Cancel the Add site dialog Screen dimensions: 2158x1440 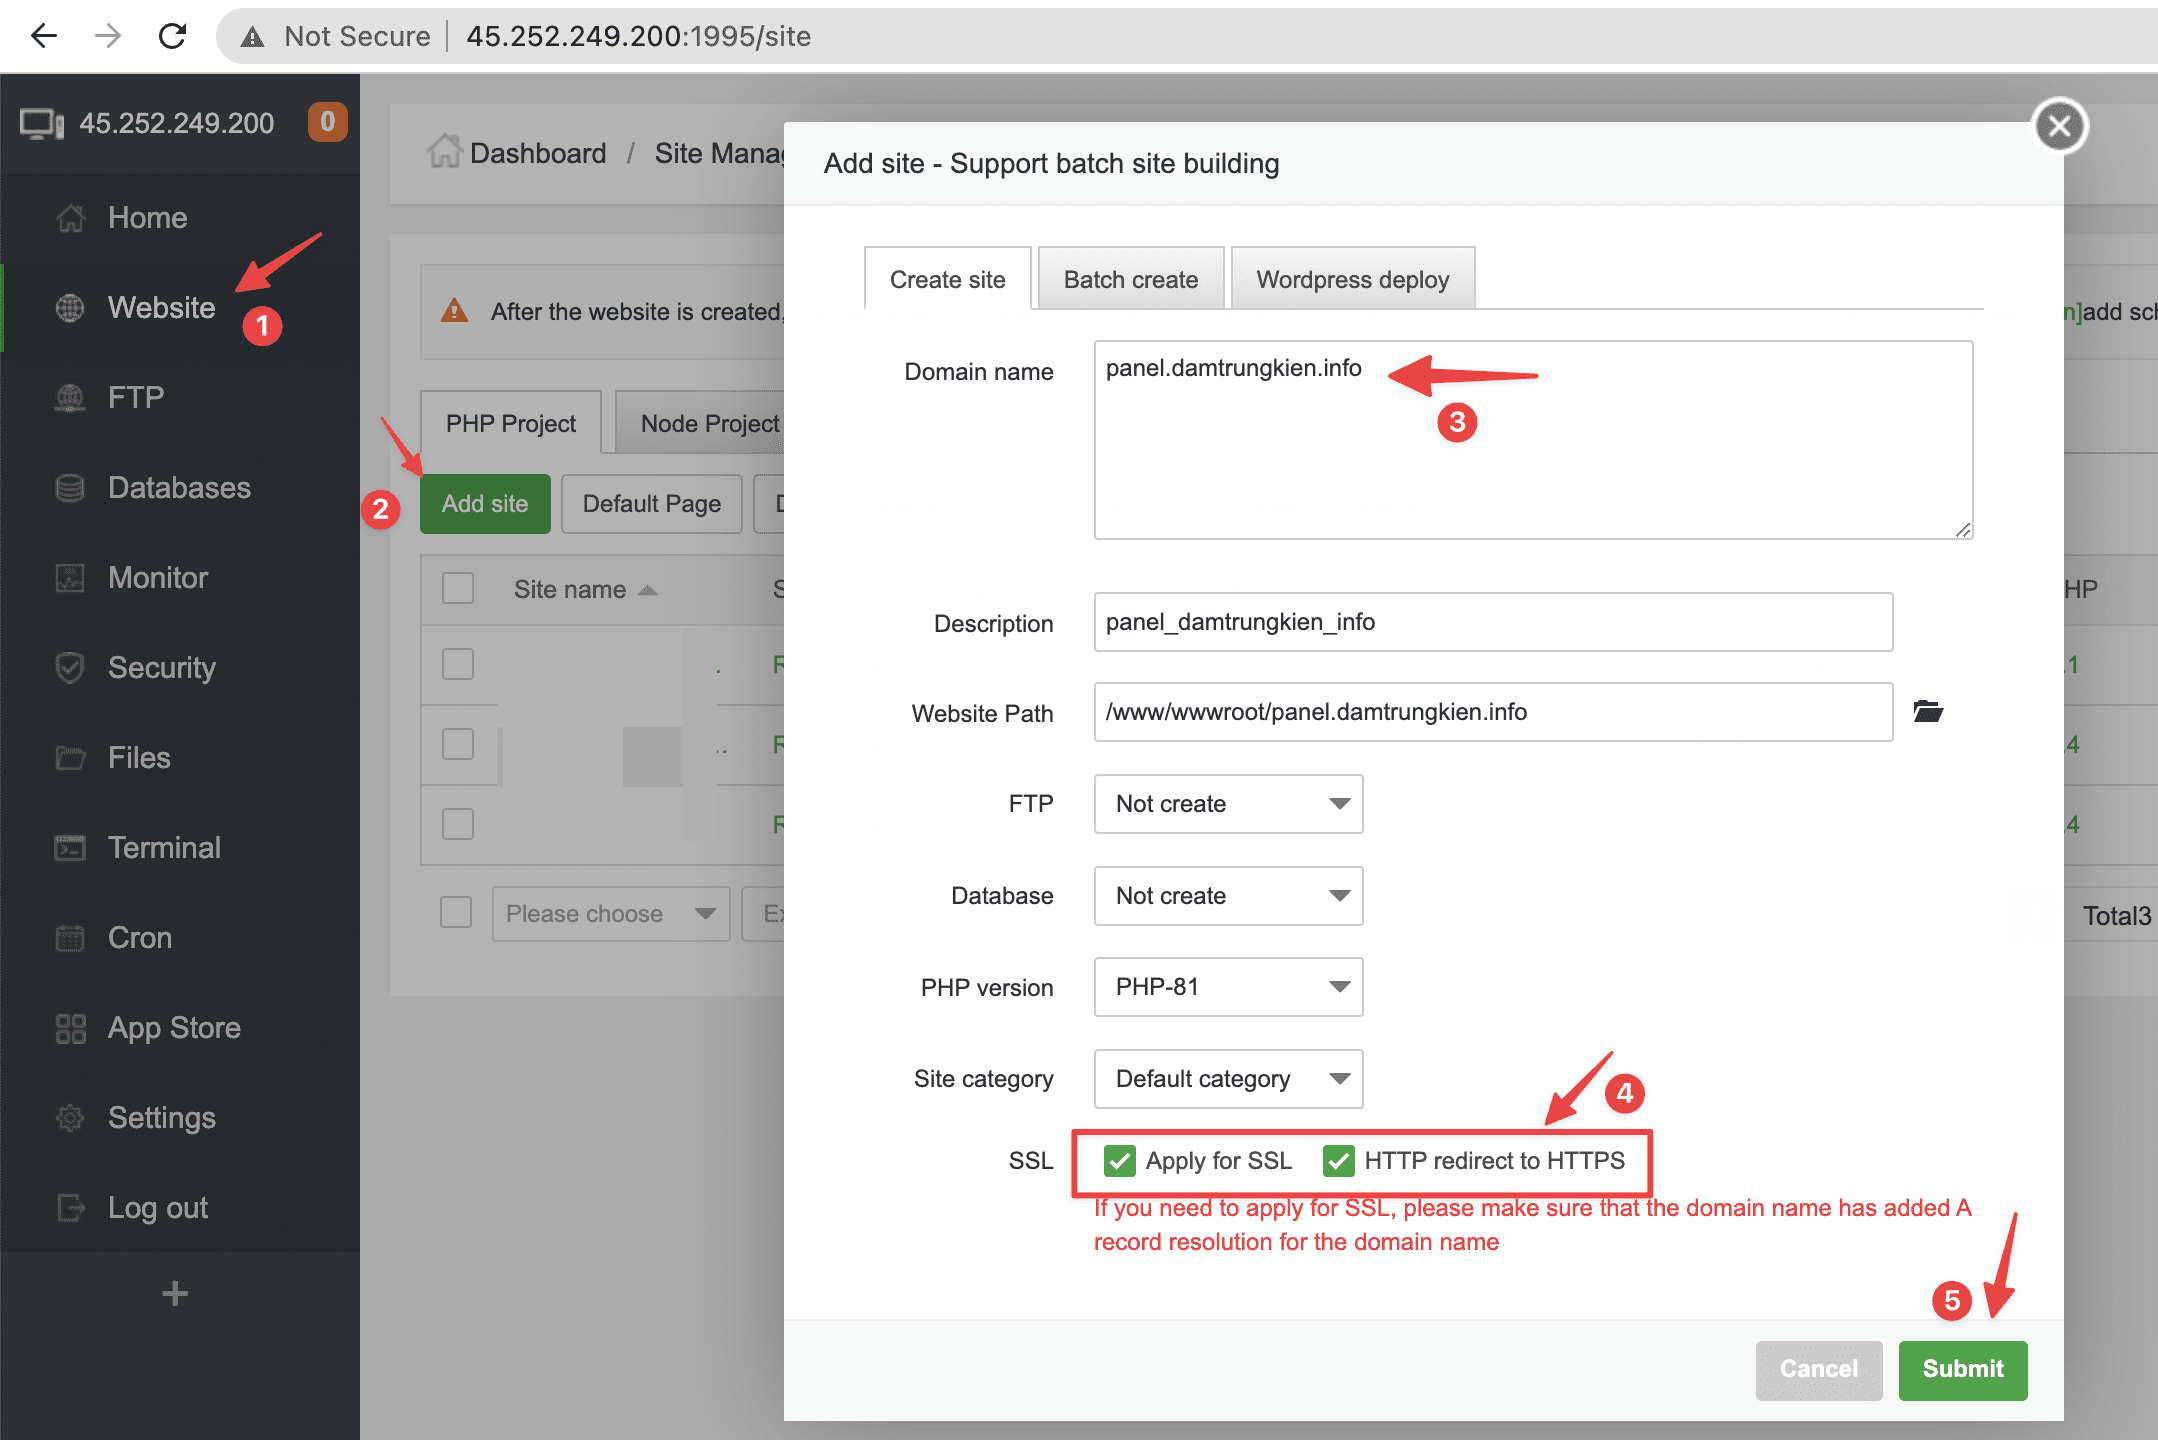tap(1818, 1370)
